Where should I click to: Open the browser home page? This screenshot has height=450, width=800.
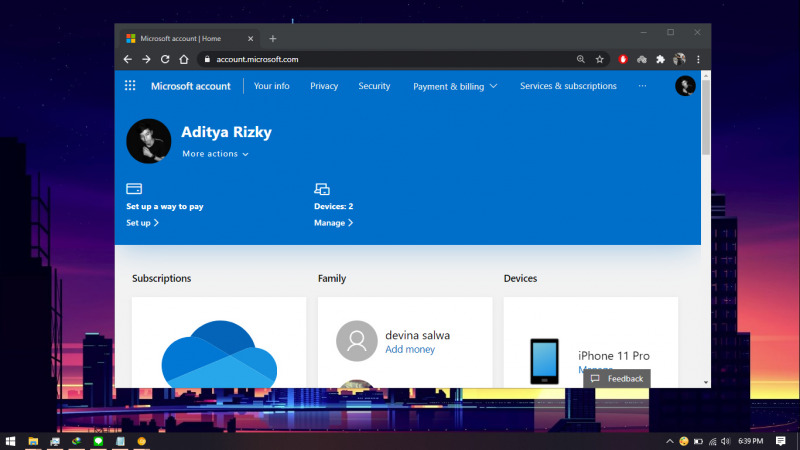pyautogui.click(x=184, y=59)
